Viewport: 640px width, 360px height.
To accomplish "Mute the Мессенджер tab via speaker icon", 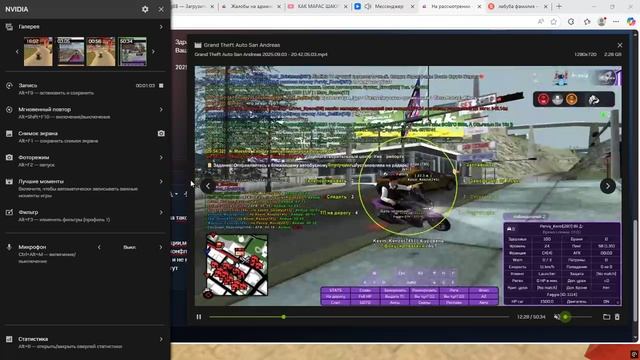I will tap(368, 7).
